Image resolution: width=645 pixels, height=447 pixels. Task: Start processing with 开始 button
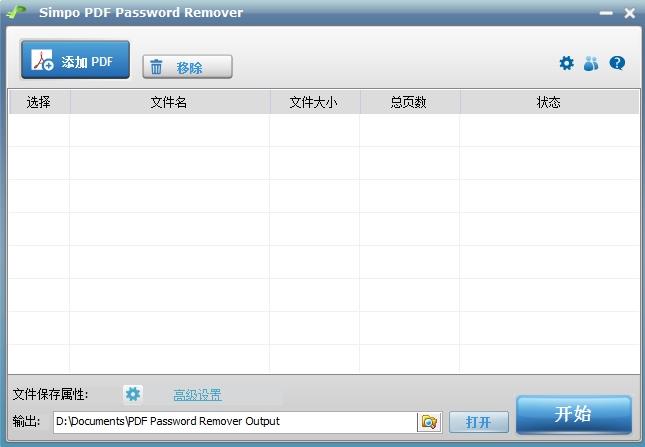[573, 414]
